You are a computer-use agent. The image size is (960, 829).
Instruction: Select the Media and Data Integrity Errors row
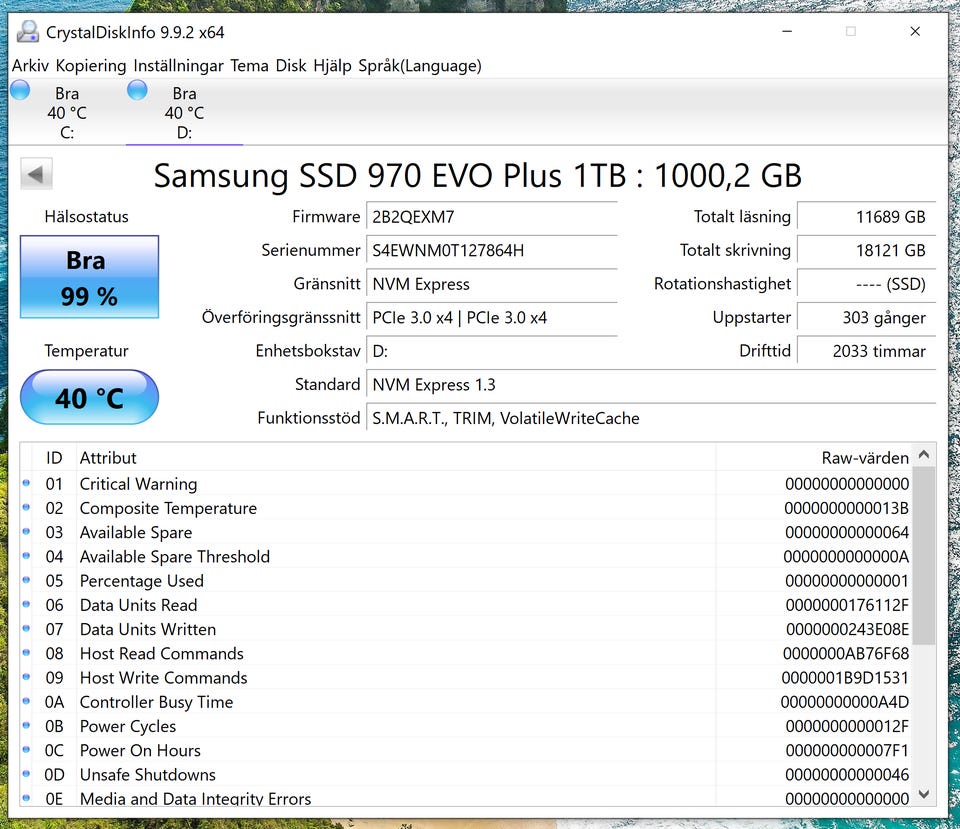point(466,798)
